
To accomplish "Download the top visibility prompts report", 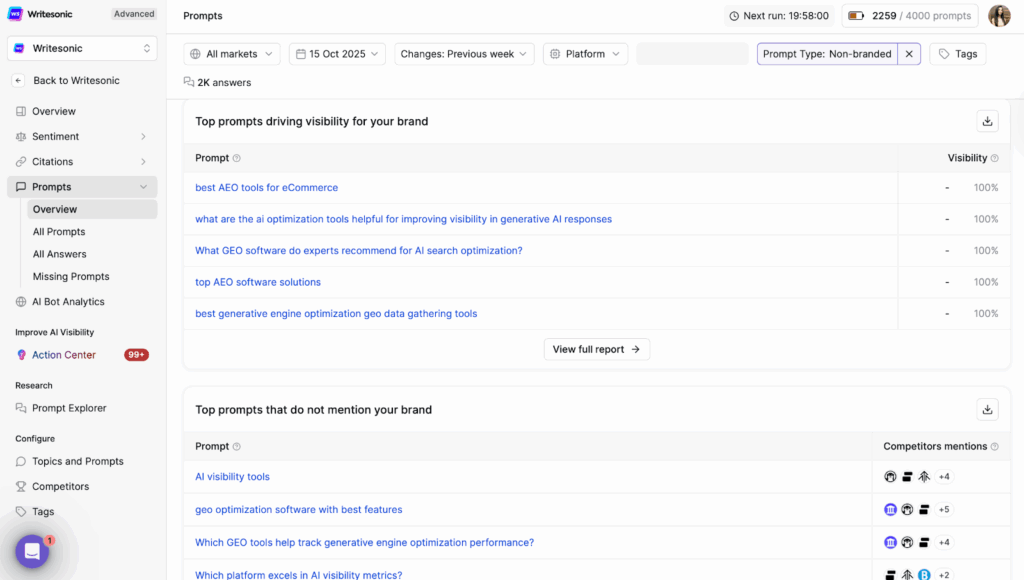I will [987, 121].
